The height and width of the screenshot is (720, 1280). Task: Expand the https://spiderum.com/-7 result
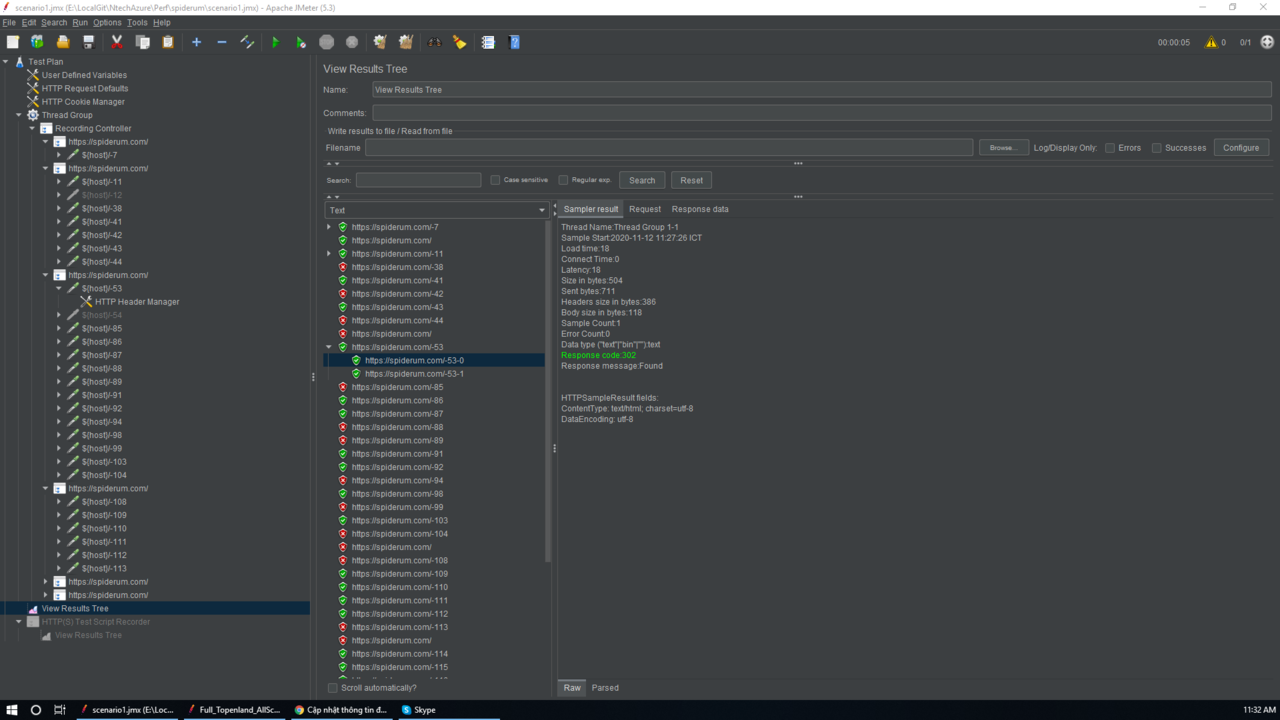[x=329, y=227]
